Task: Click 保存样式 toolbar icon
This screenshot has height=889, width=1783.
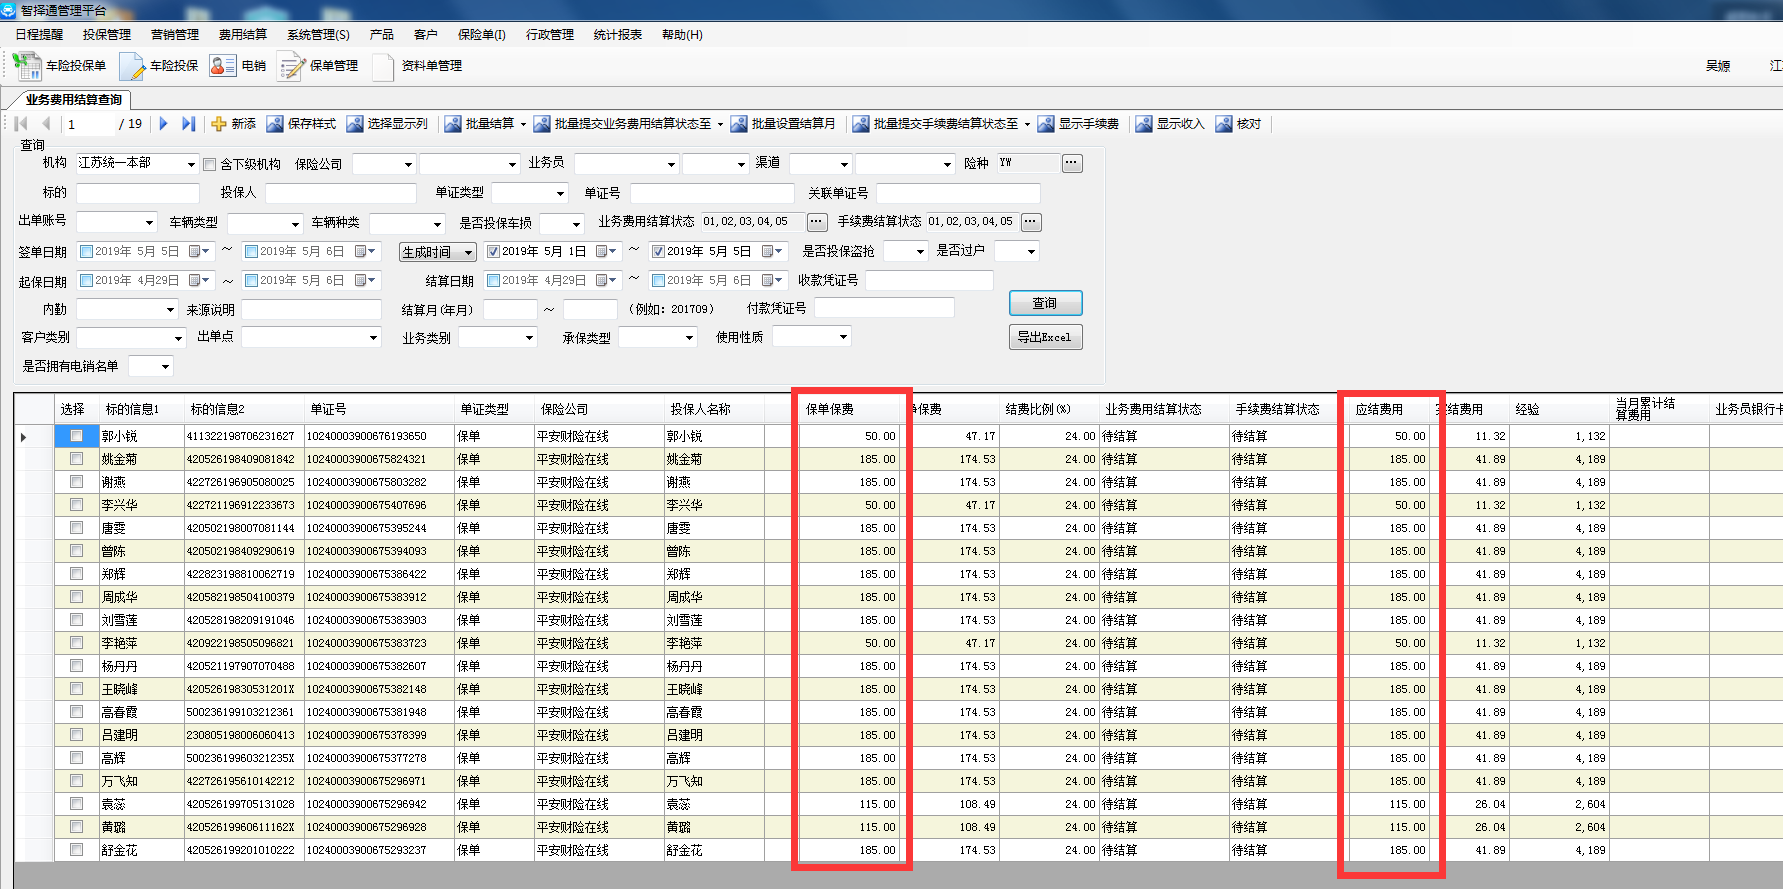Action: pos(275,124)
